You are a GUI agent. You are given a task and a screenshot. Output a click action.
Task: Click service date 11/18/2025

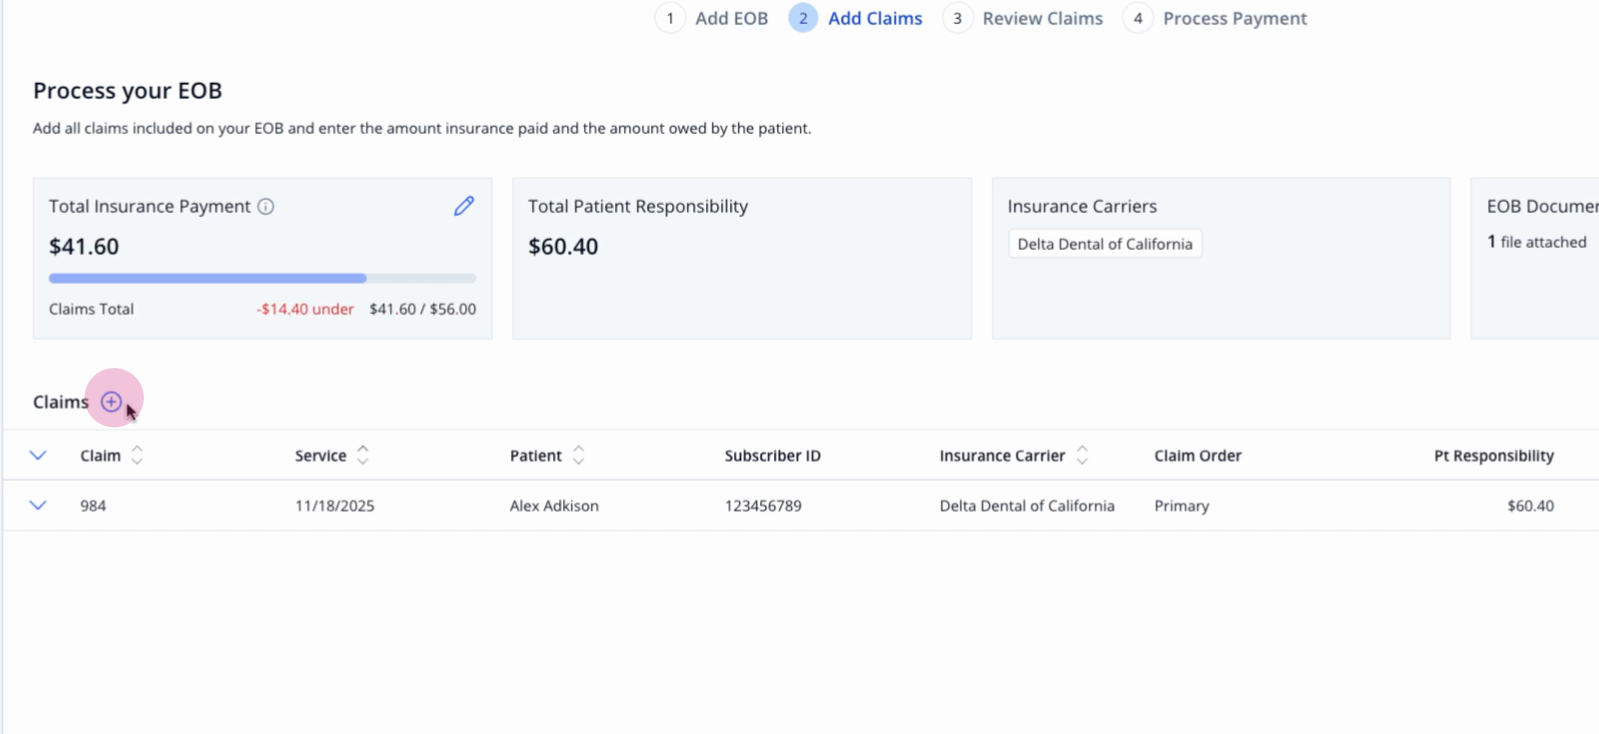point(335,506)
